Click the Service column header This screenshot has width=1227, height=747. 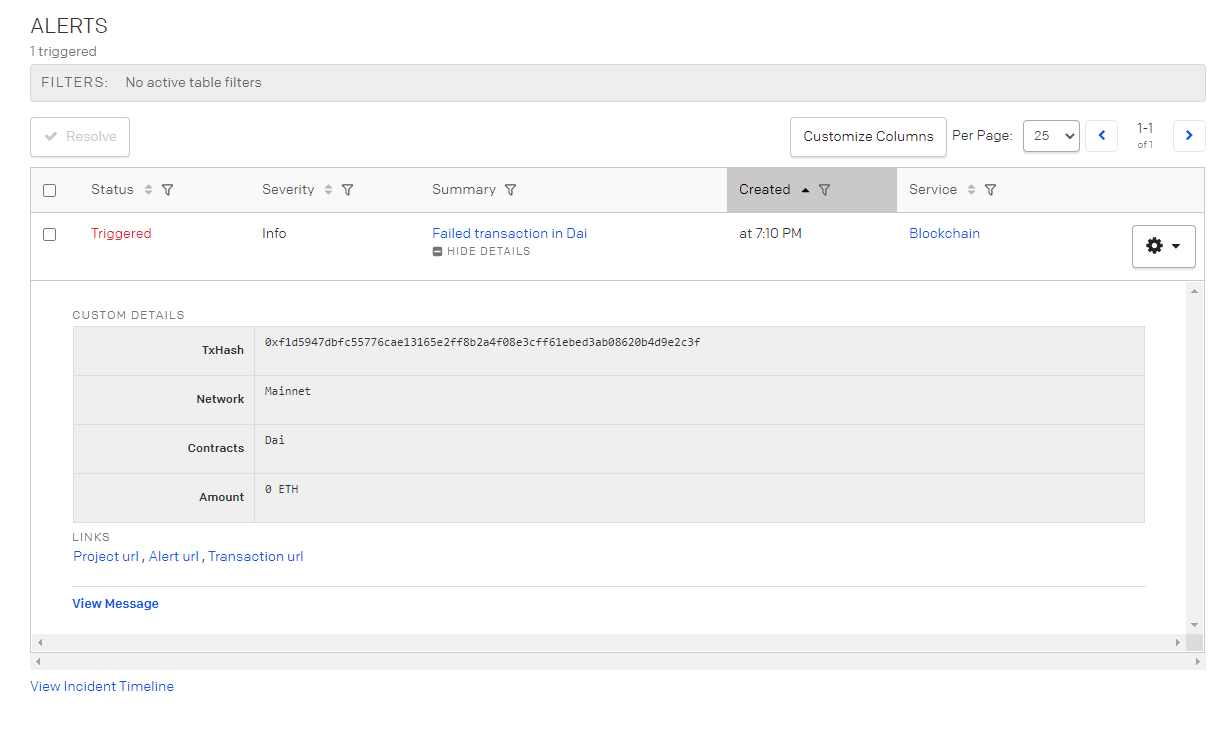pos(933,190)
